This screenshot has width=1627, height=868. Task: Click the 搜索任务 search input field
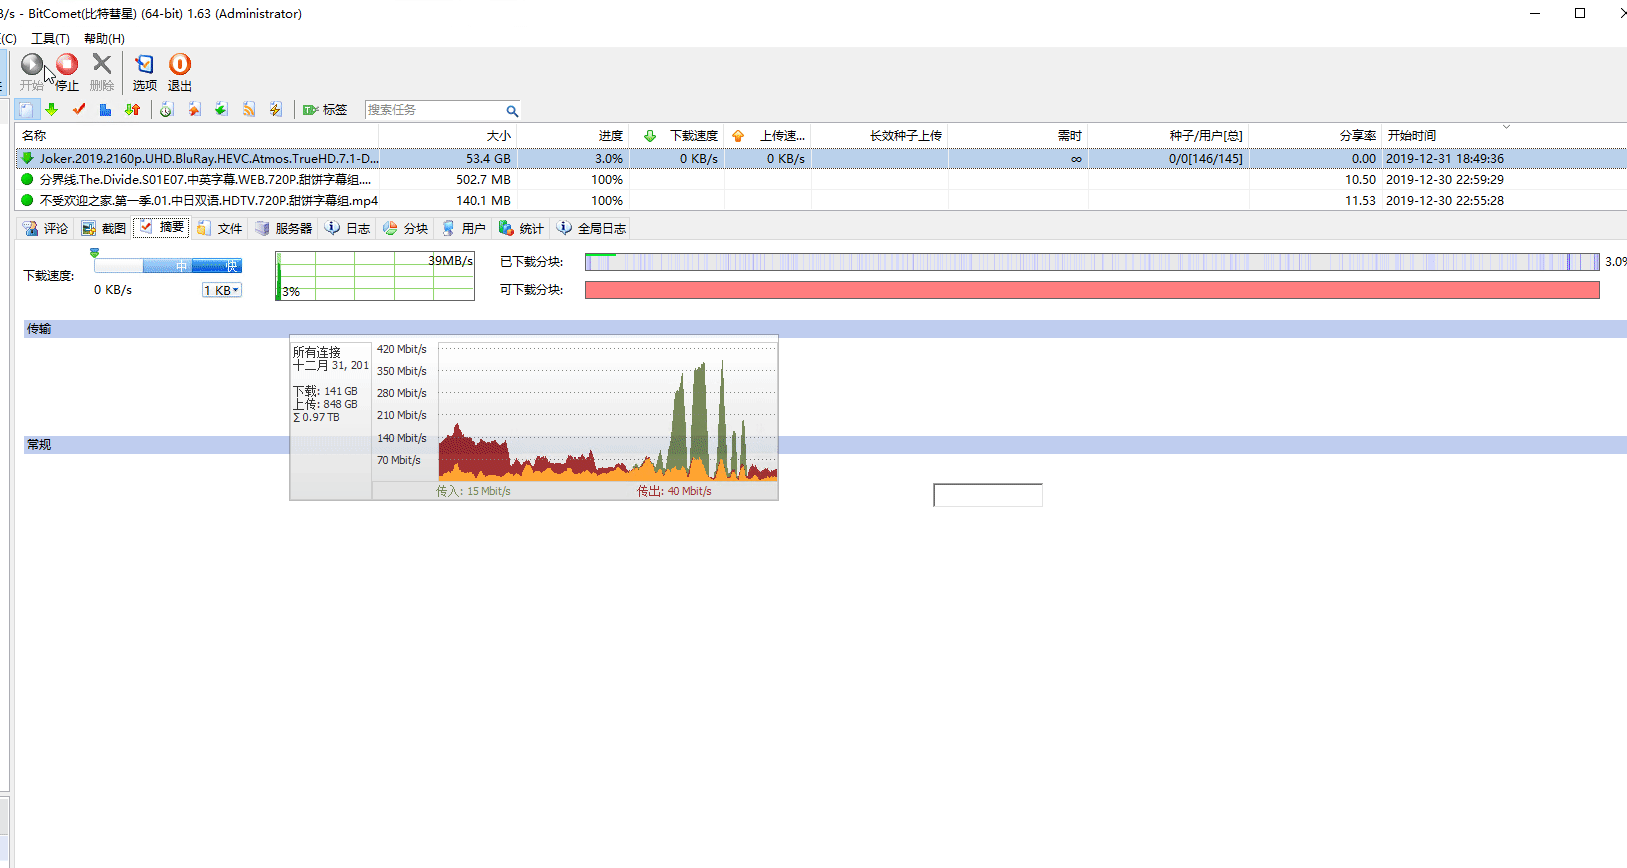(x=433, y=110)
